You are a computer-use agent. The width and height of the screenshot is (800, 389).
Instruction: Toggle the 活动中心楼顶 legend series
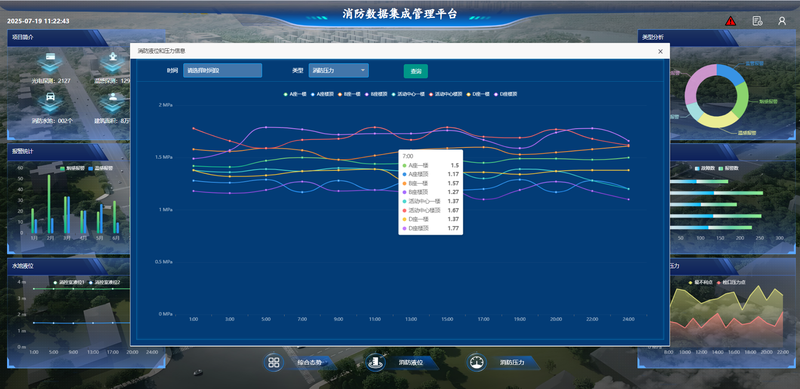pos(446,94)
